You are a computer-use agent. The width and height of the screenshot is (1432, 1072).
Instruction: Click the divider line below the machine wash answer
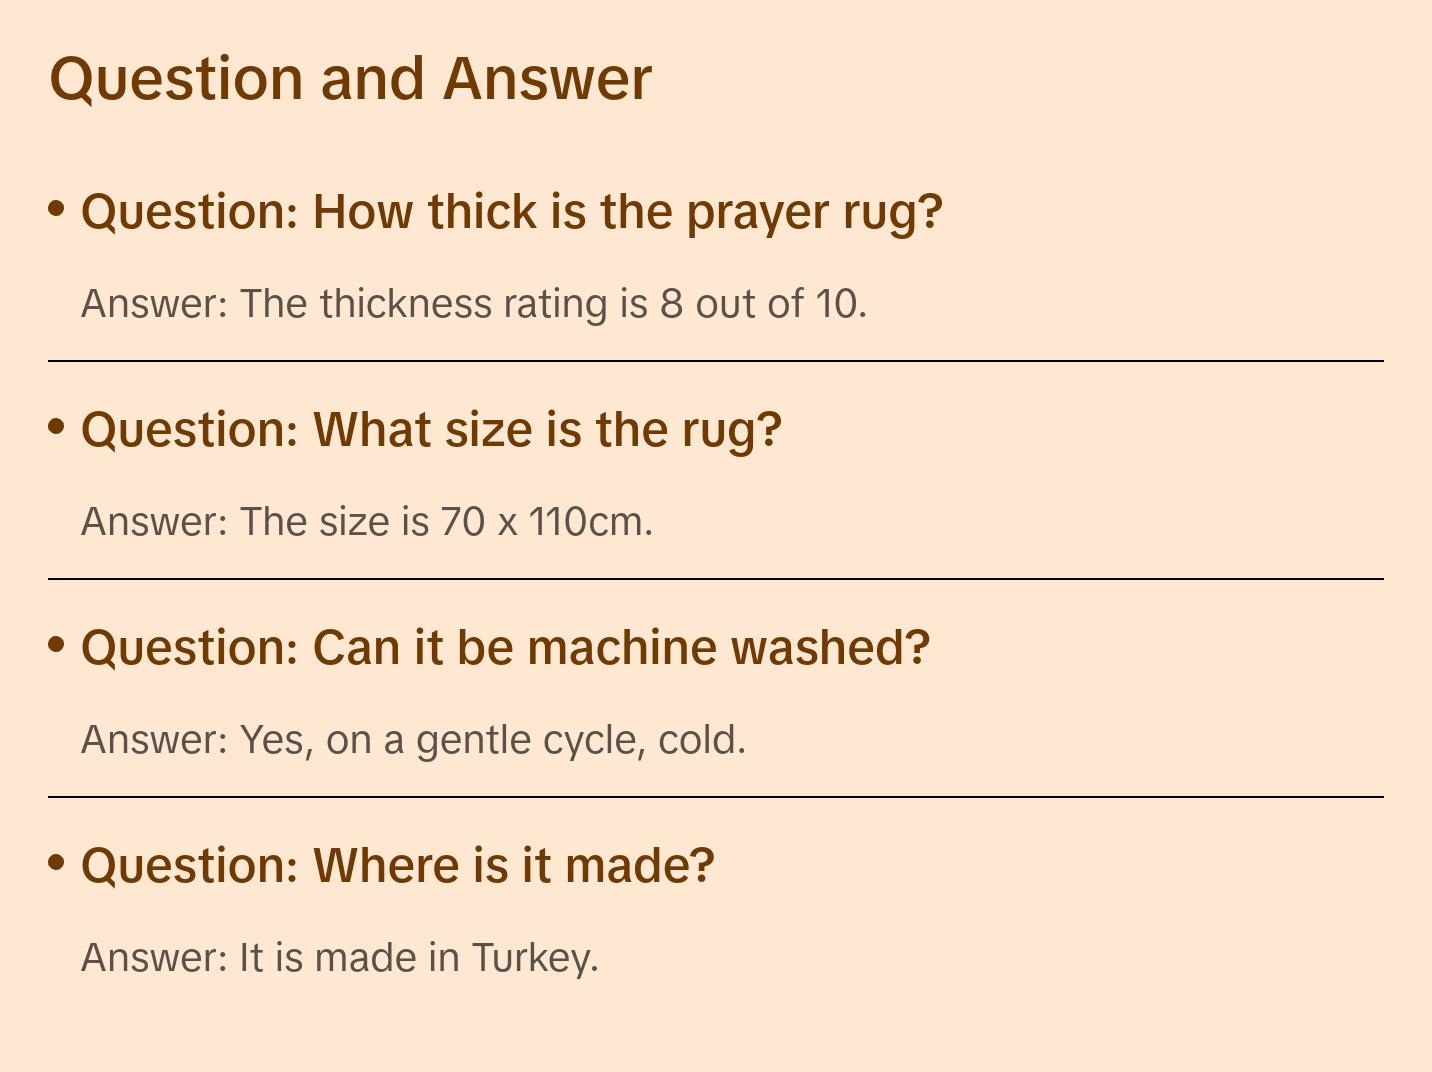716,797
